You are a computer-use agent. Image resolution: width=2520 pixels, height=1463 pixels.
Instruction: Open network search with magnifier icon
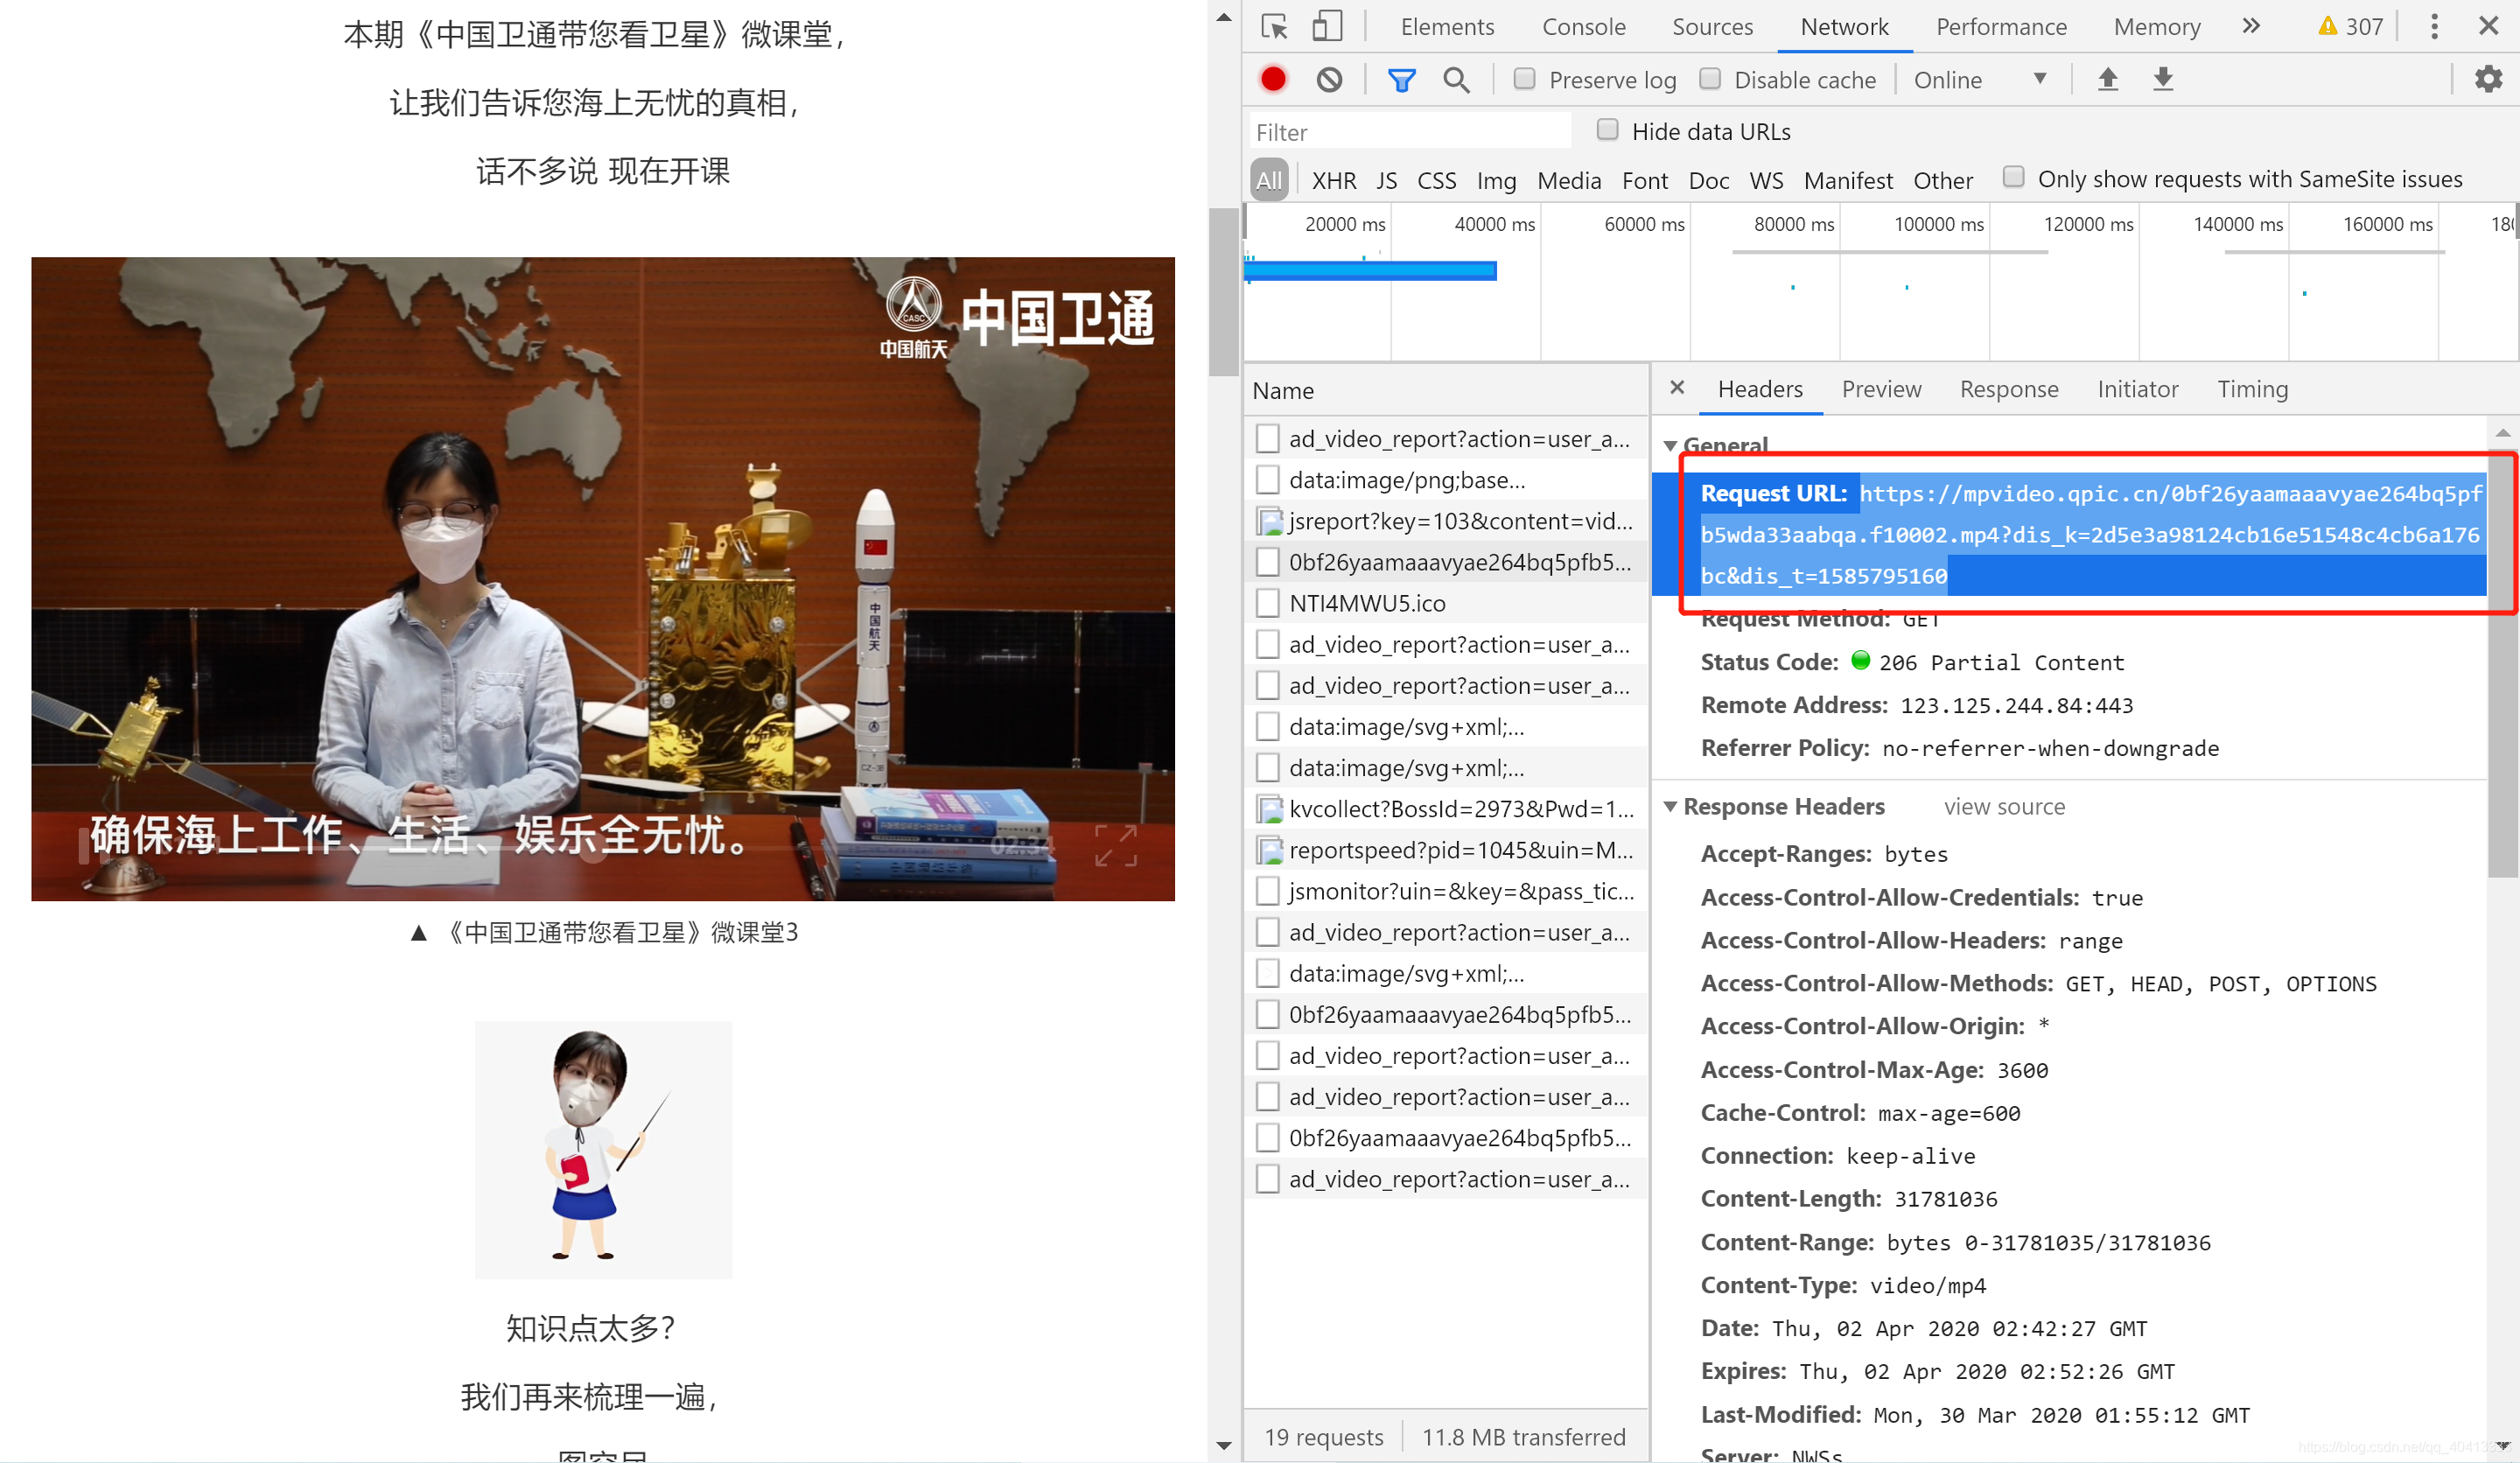1456,79
